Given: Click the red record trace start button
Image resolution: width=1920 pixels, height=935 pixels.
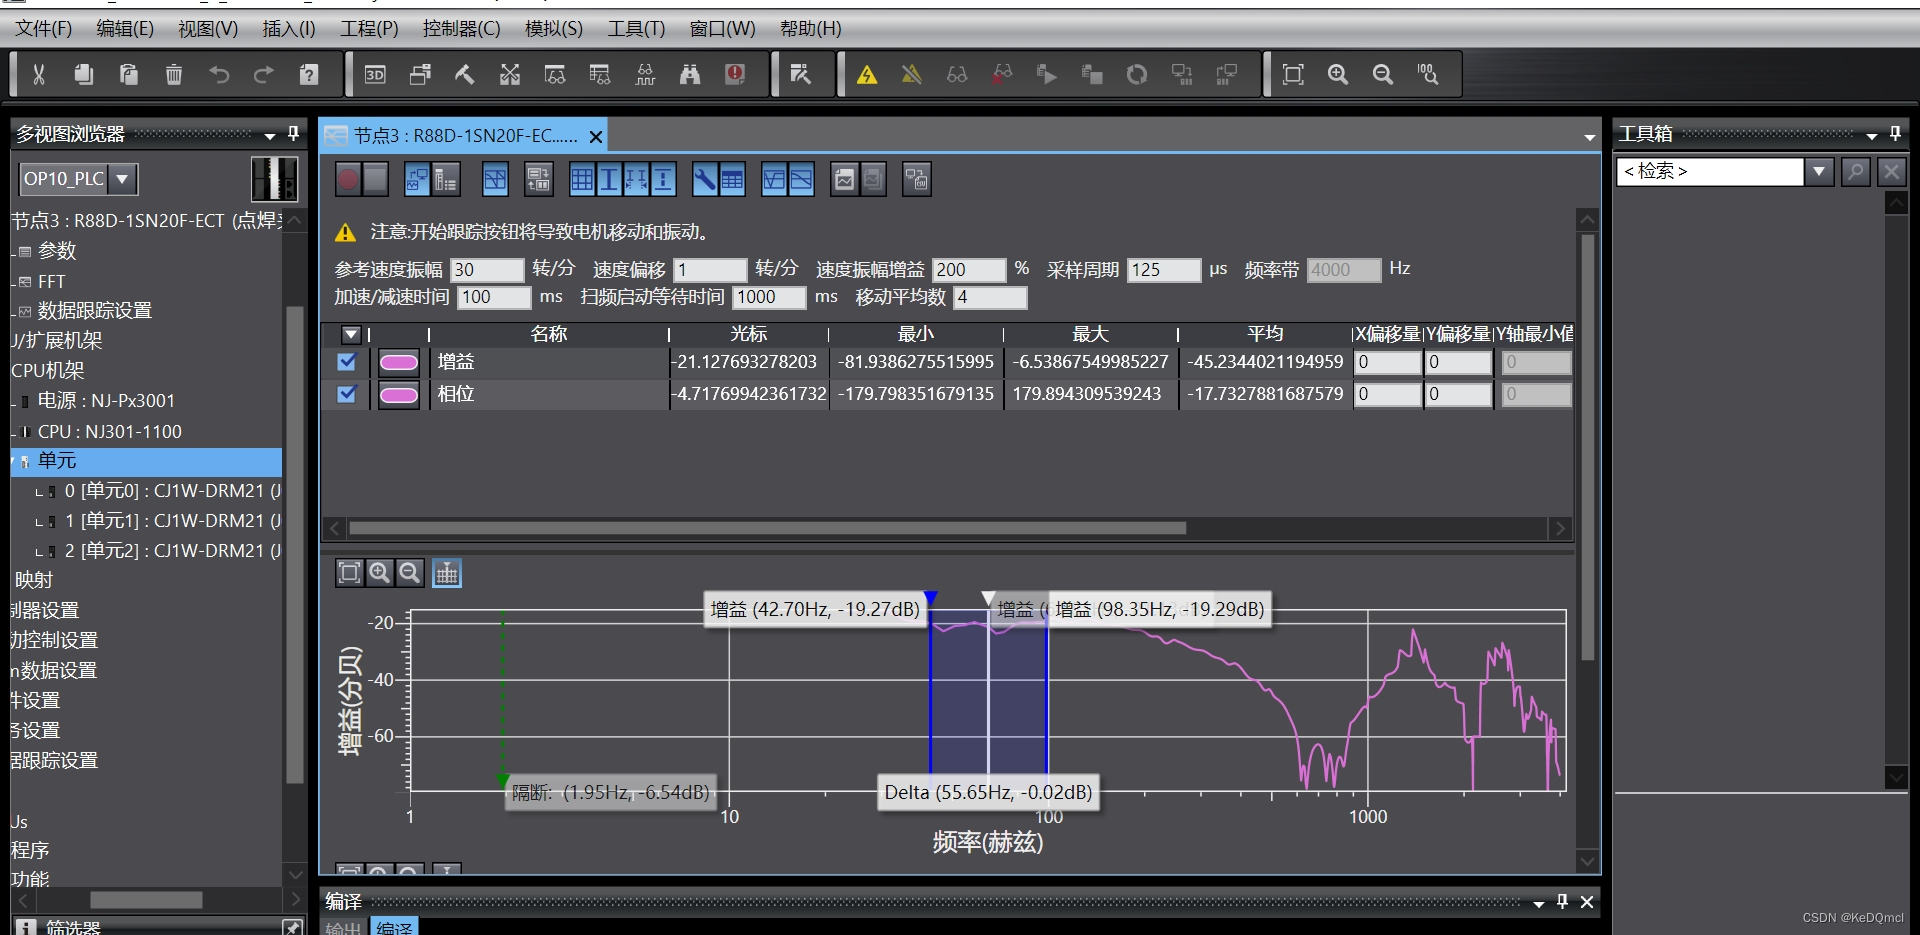Looking at the screenshot, I should pos(347,180).
